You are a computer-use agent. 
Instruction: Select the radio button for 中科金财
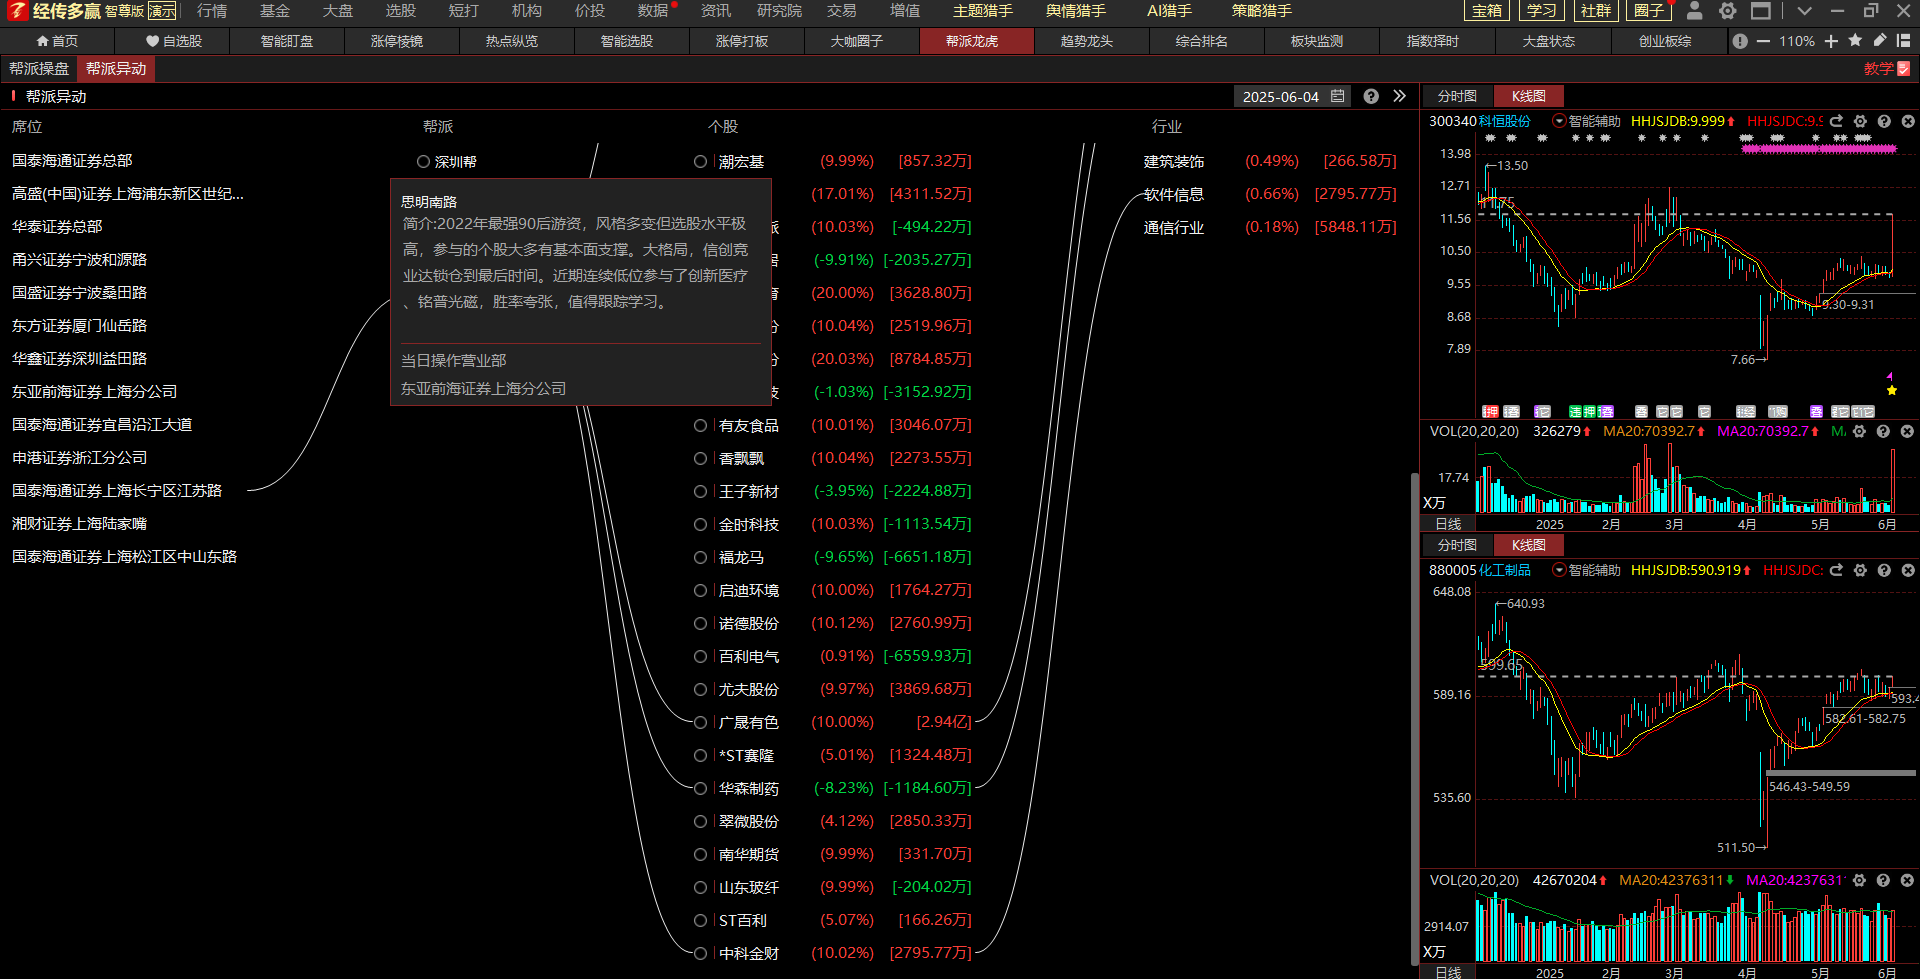700,953
